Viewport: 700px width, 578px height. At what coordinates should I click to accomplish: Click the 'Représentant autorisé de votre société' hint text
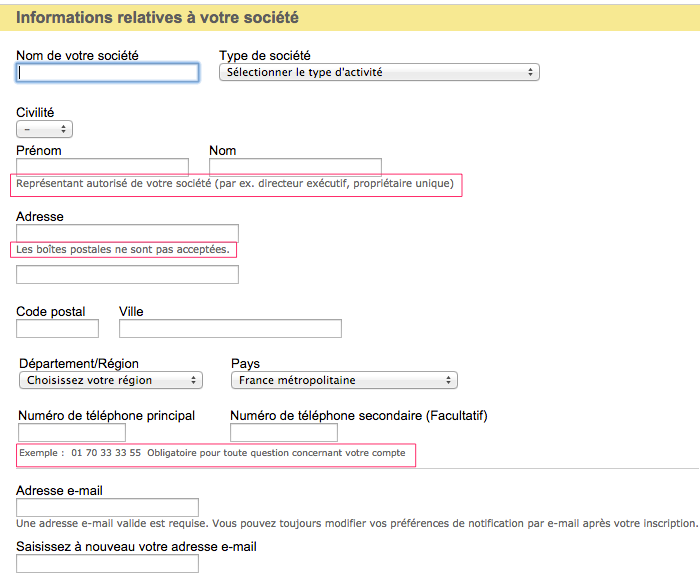pos(236,184)
